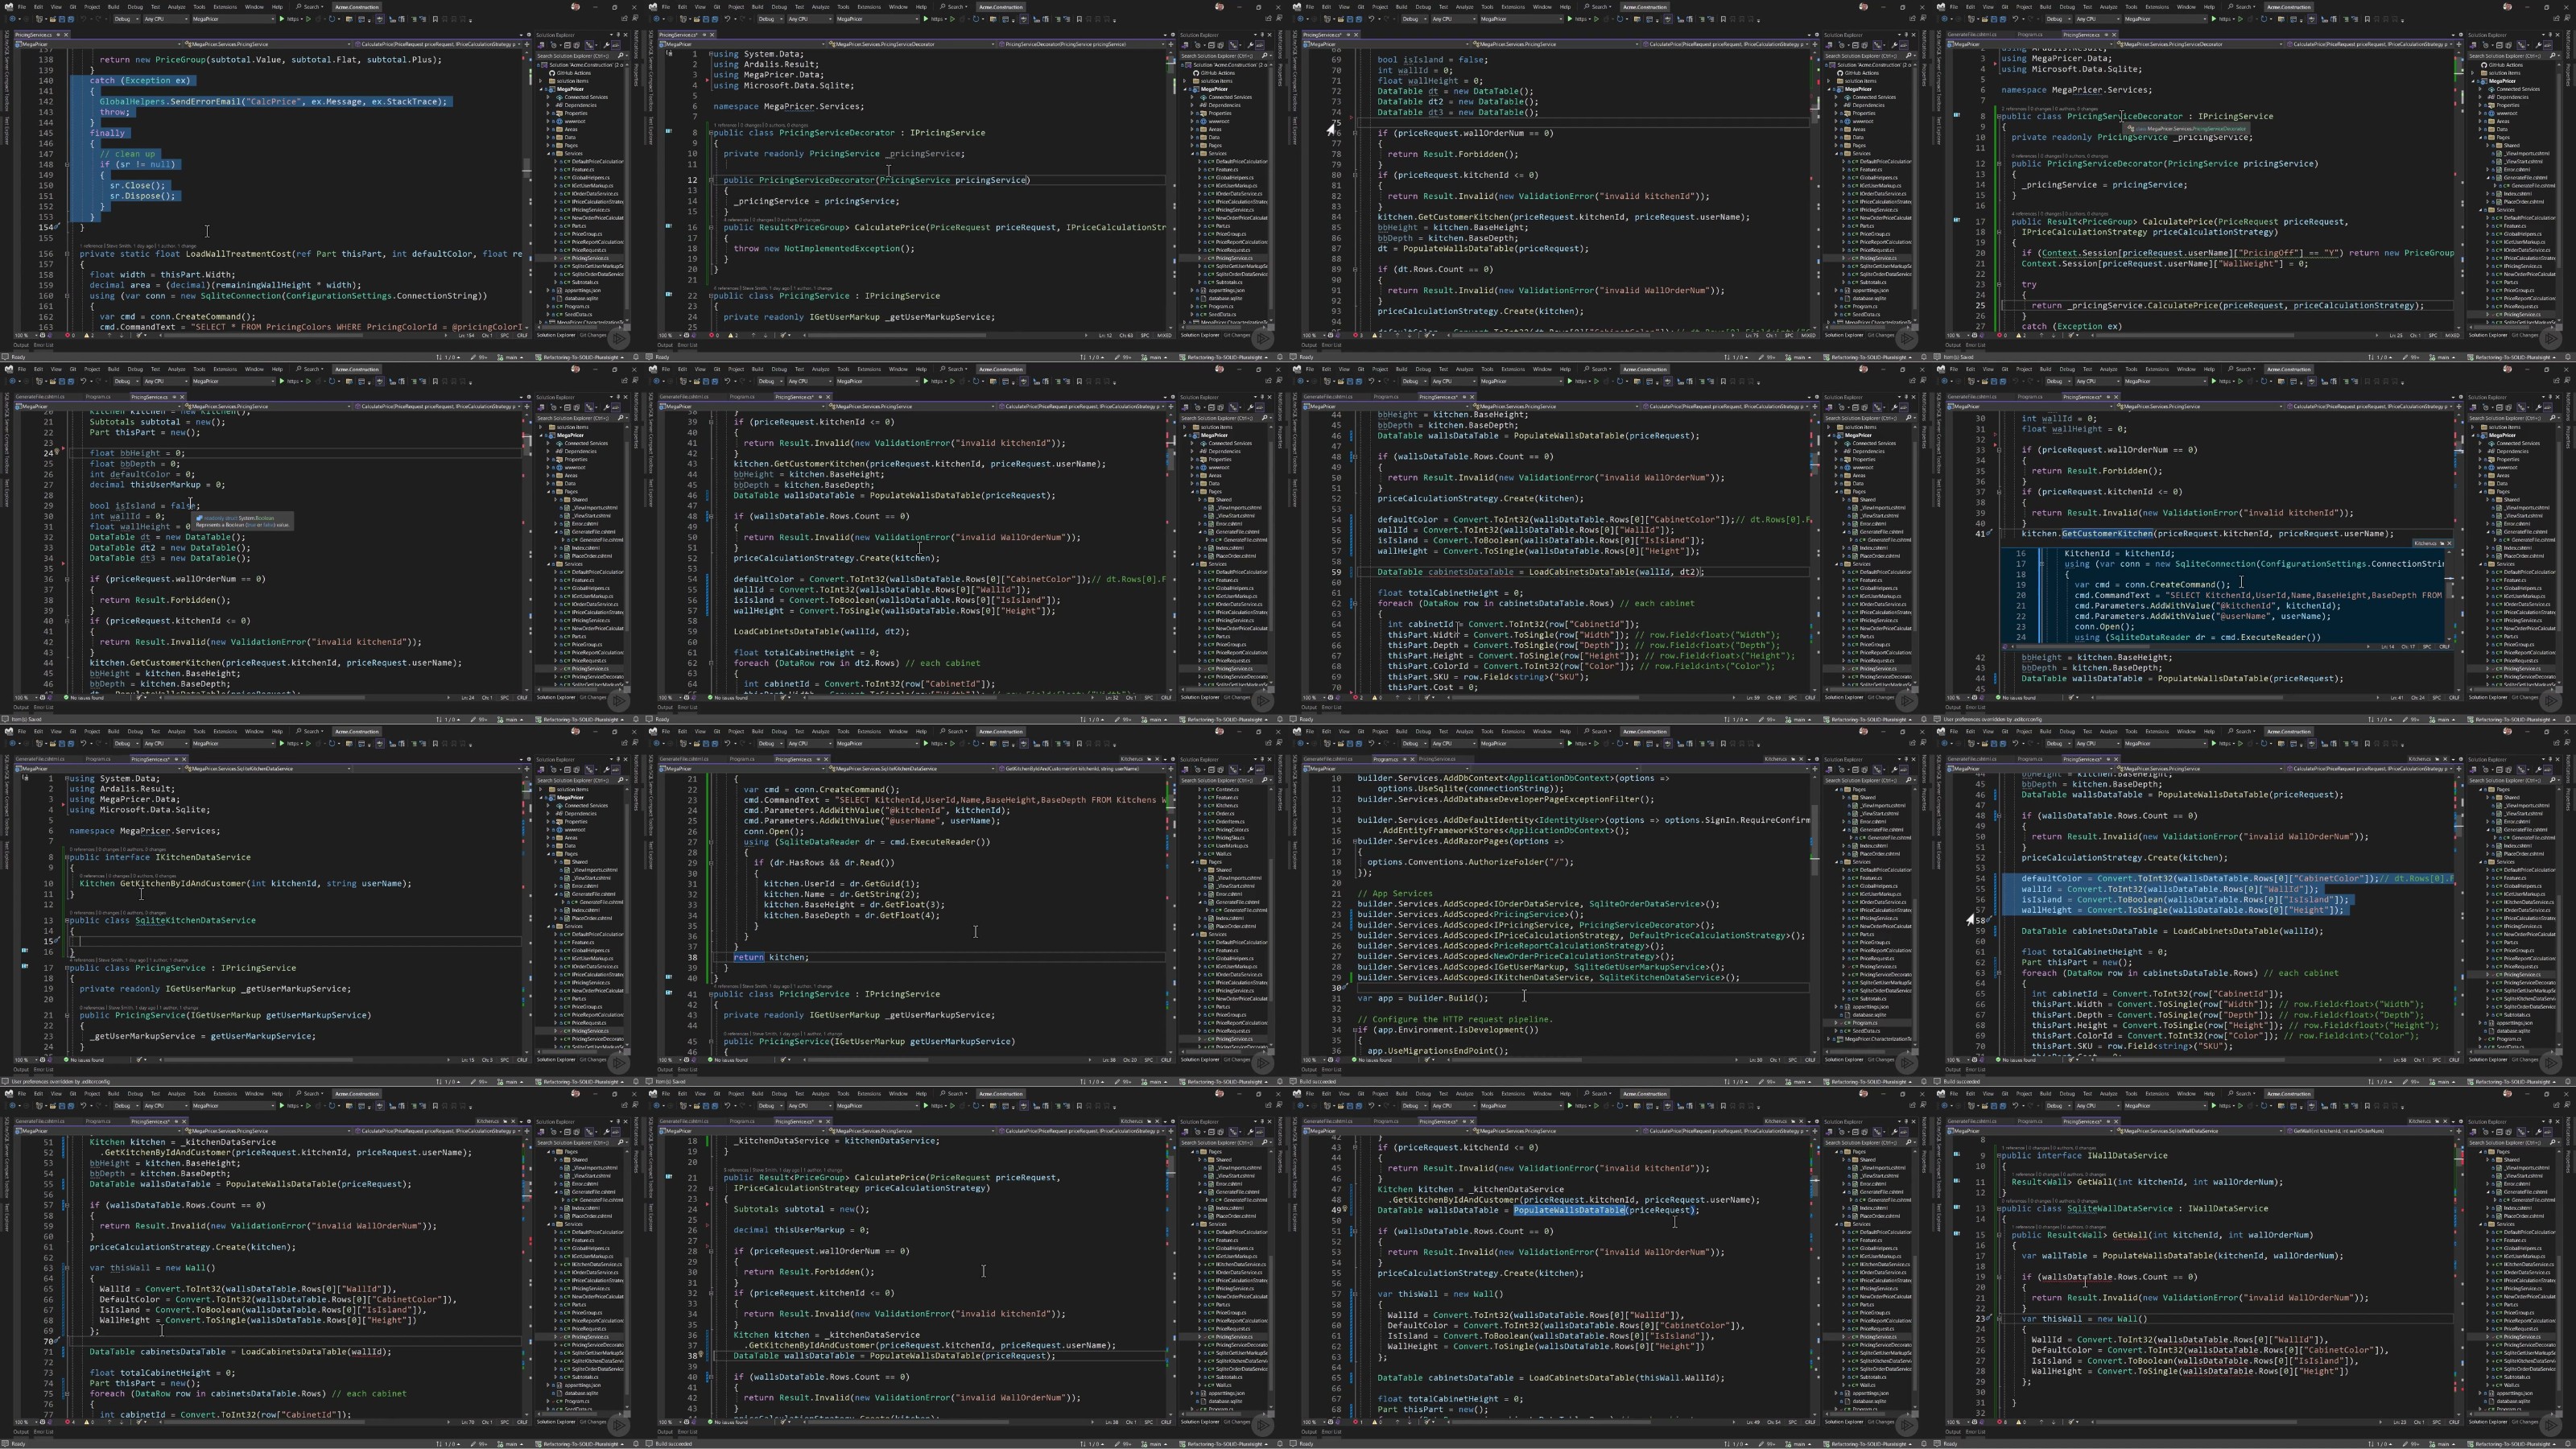2576x1449 pixels.
Task: Click Save icon in IWallDataService window toolbar
Action: click(x=1994, y=1106)
